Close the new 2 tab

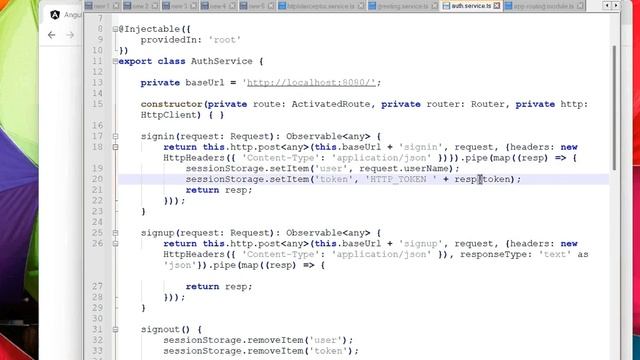click(x=155, y=6)
